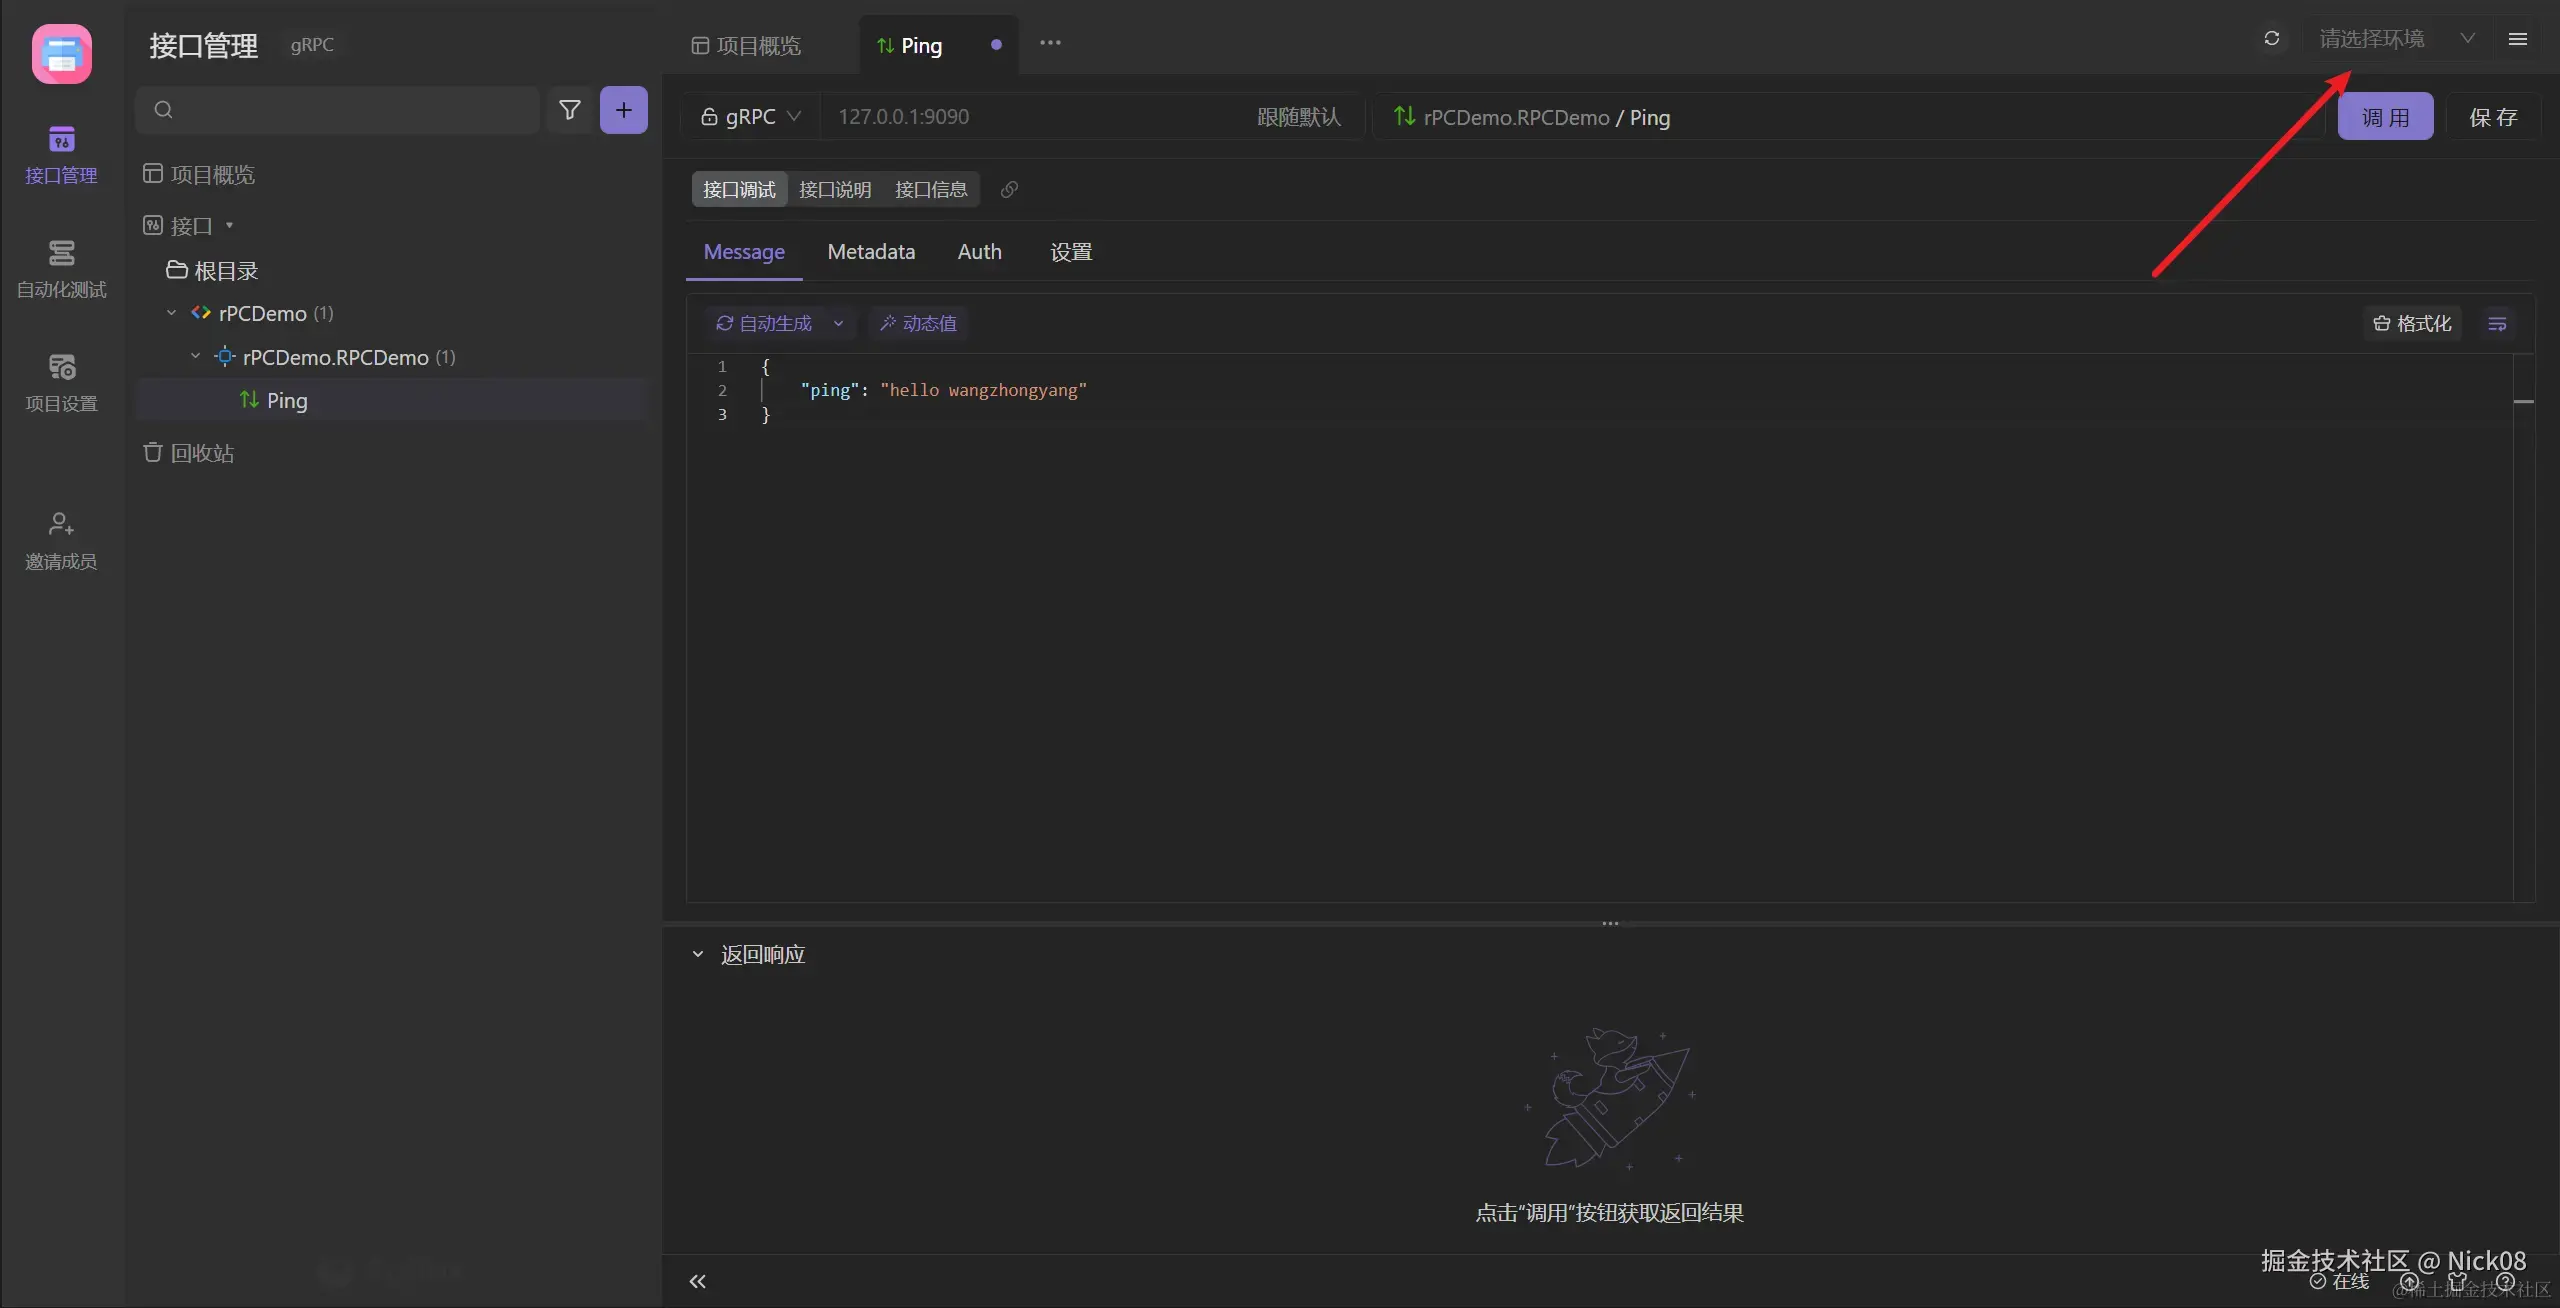Click 邀请成员 sidebar icon
The height and width of the screenshot is (1308, 2560).
(61, 540)
